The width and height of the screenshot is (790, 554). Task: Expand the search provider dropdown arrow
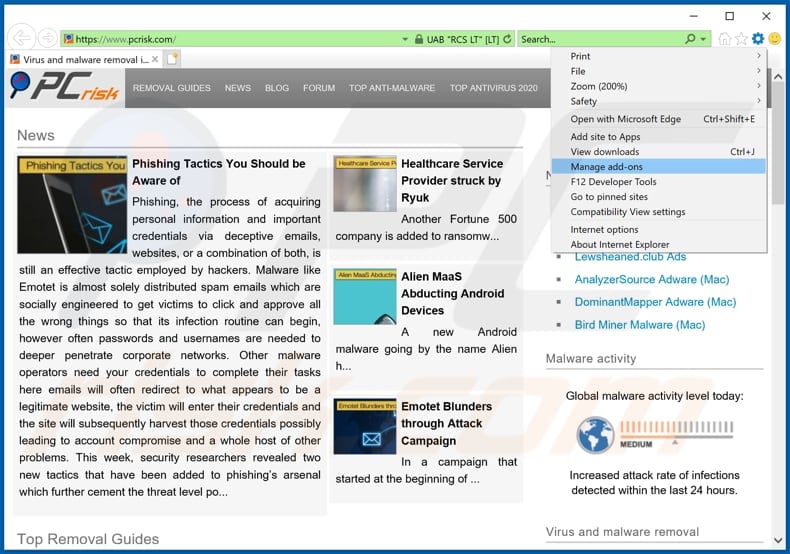coord(703,39)
